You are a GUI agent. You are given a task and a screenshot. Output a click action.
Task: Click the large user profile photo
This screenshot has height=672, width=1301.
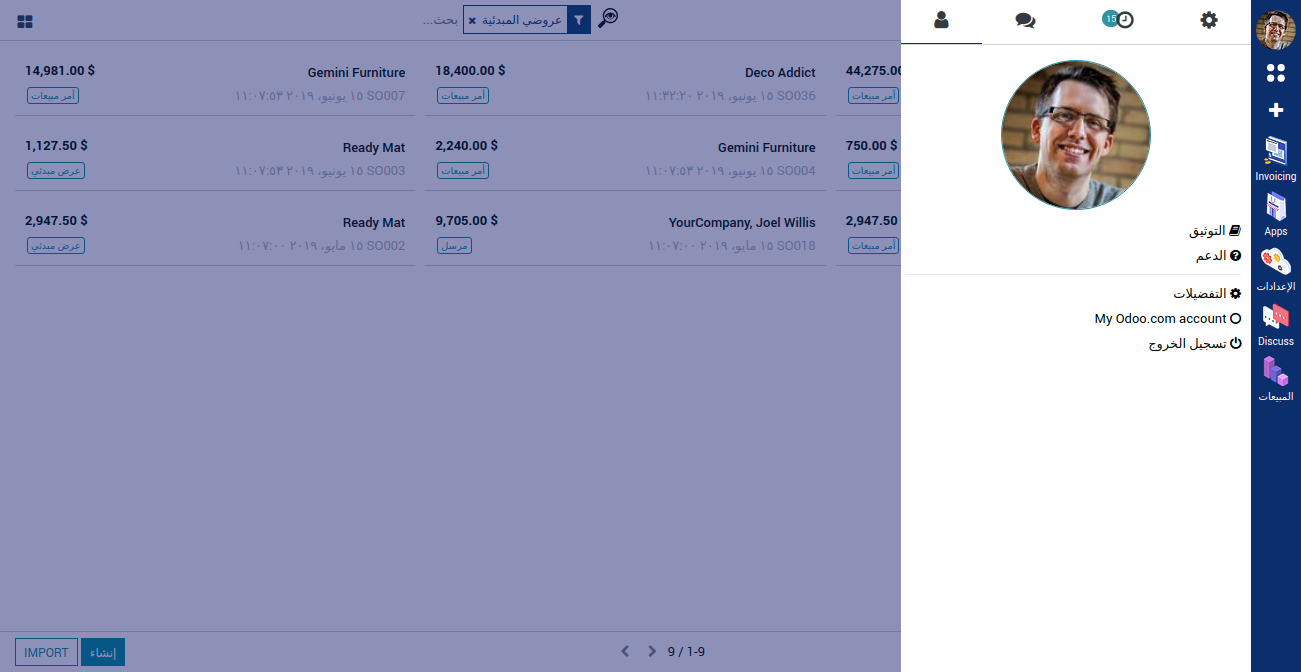tap(1076, 135)
